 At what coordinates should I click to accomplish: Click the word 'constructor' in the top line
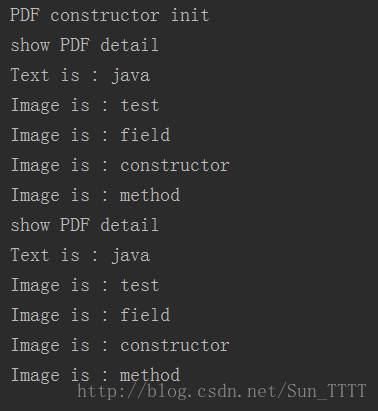105,16
